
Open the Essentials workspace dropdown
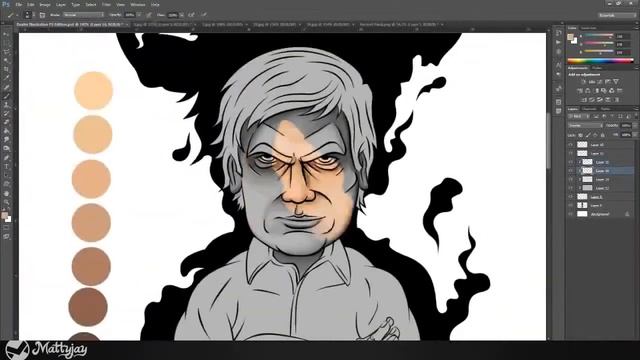pos(618,15)
